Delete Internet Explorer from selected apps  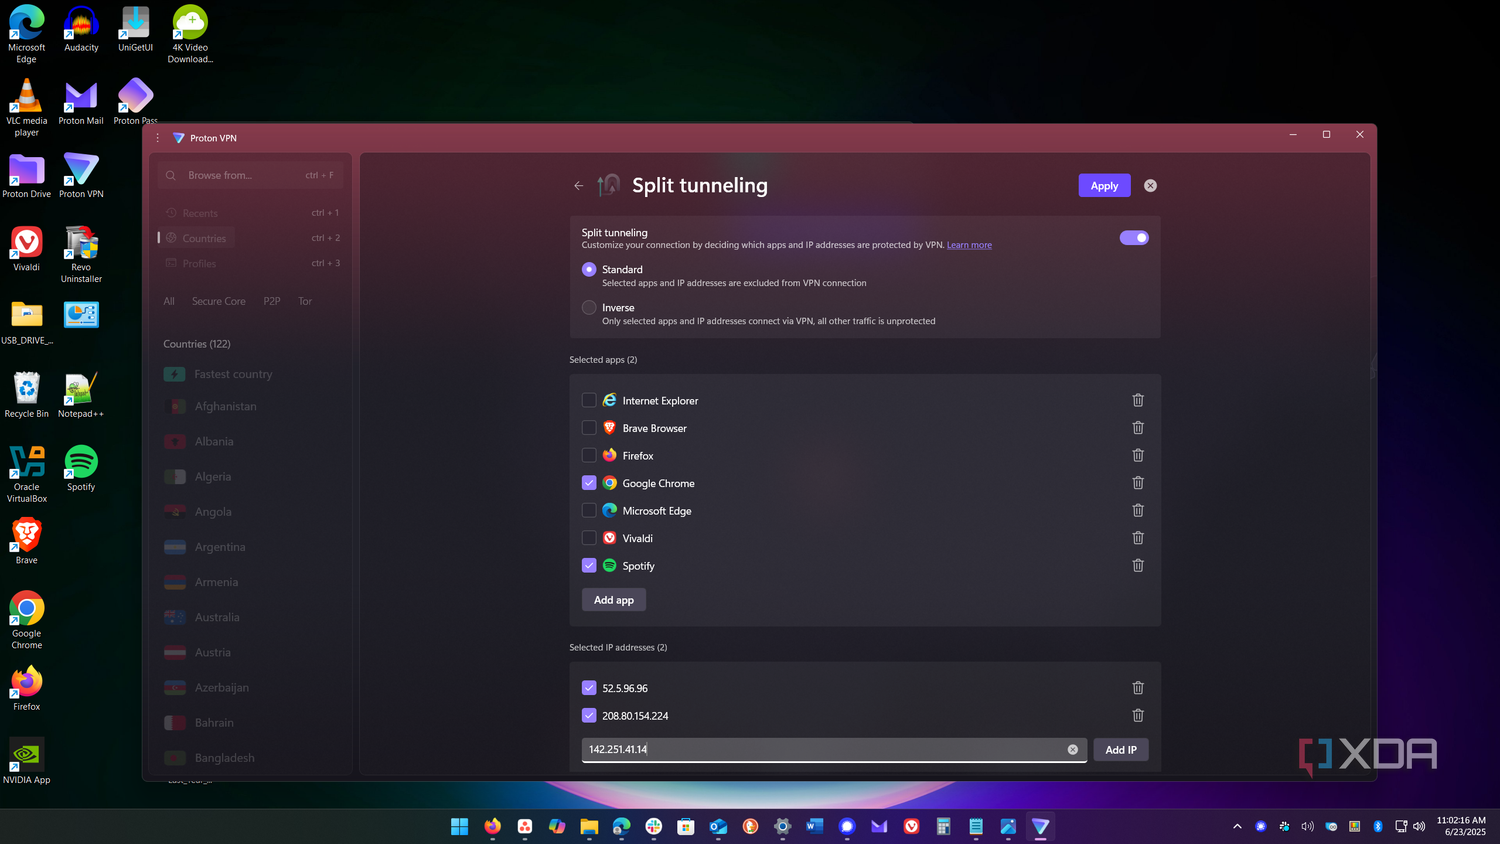click(1138, 400)
